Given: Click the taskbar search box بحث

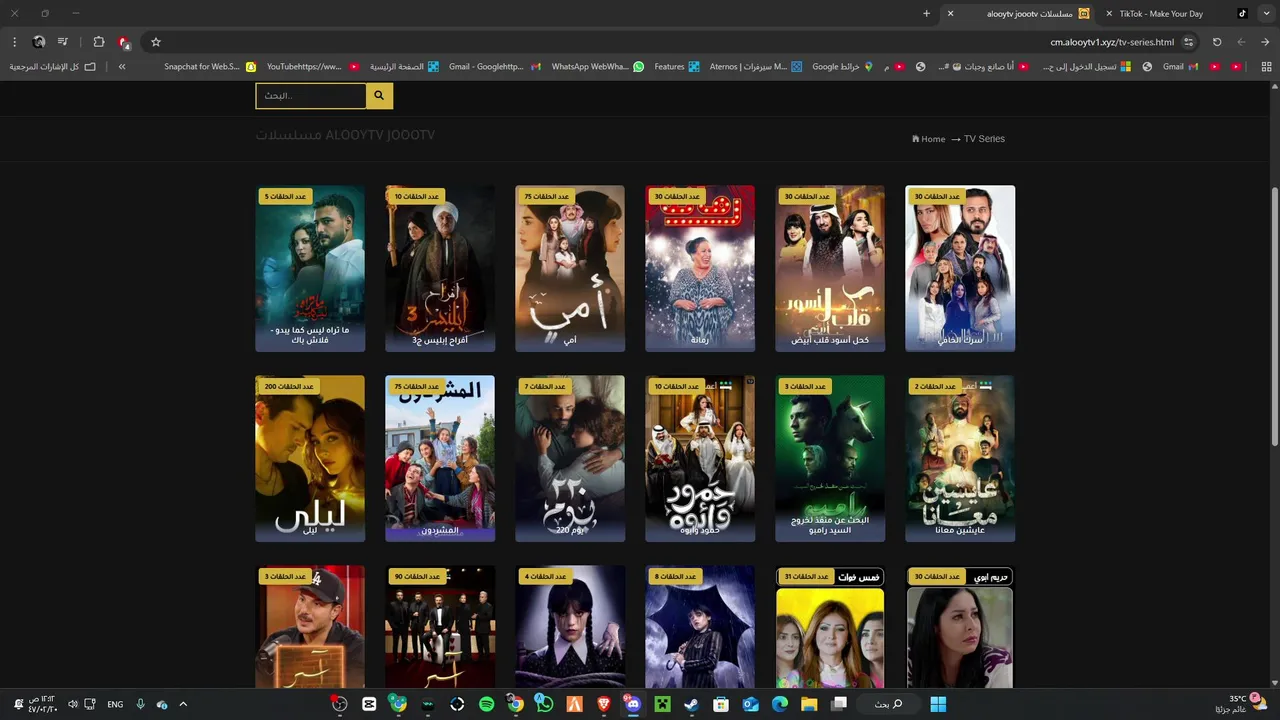Looking at the screenshot, I should (888, 704).
